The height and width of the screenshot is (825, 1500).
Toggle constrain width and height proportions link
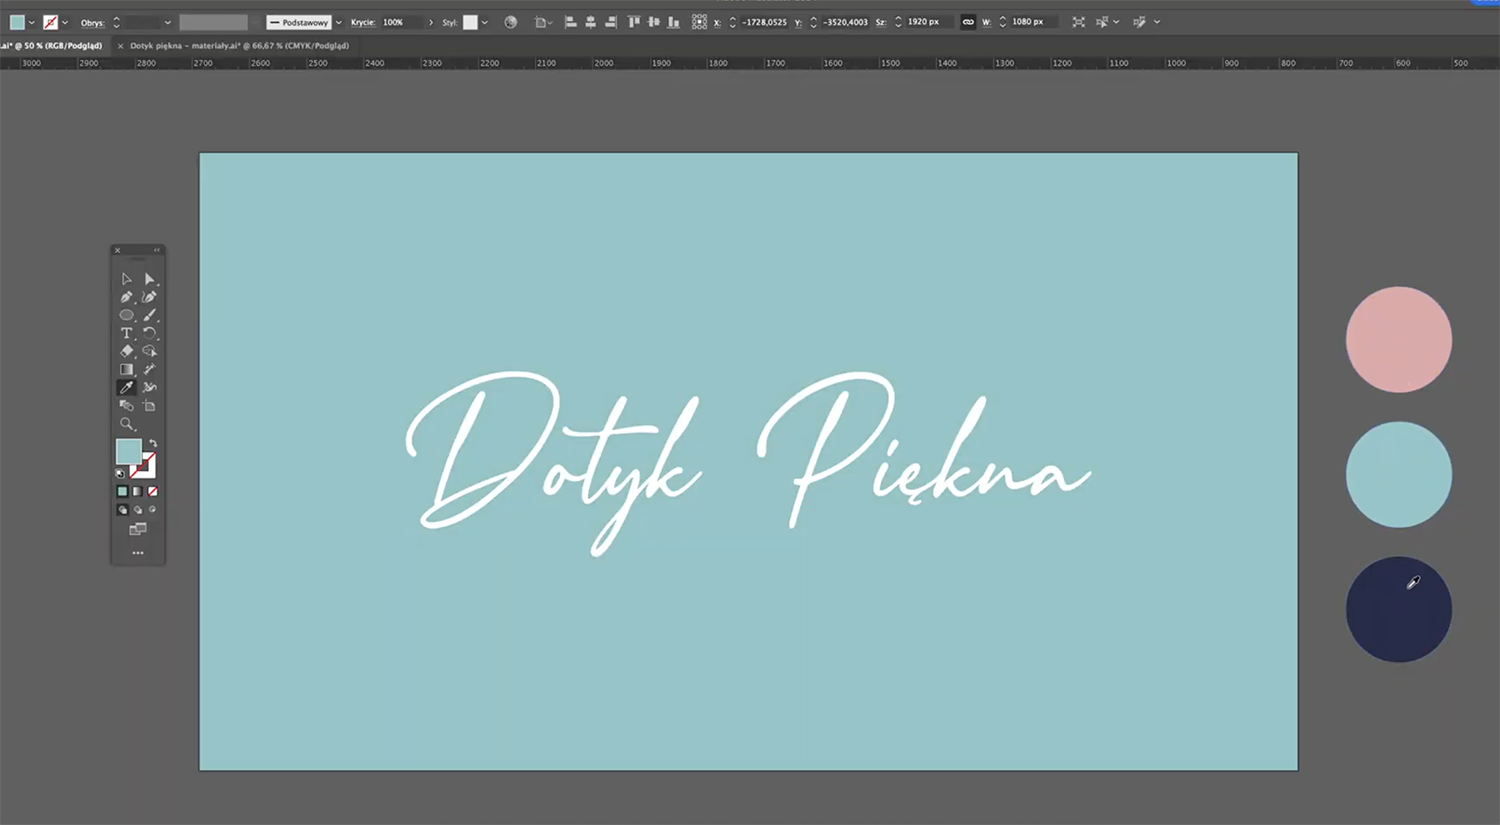tap(968, 22)
